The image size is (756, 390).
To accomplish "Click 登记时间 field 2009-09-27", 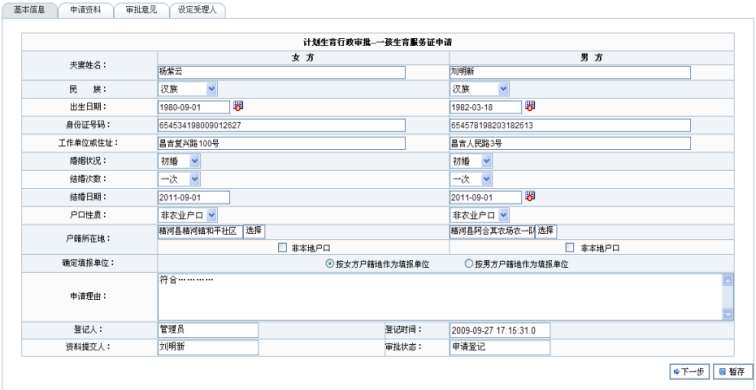I will (x=500, y=330).
